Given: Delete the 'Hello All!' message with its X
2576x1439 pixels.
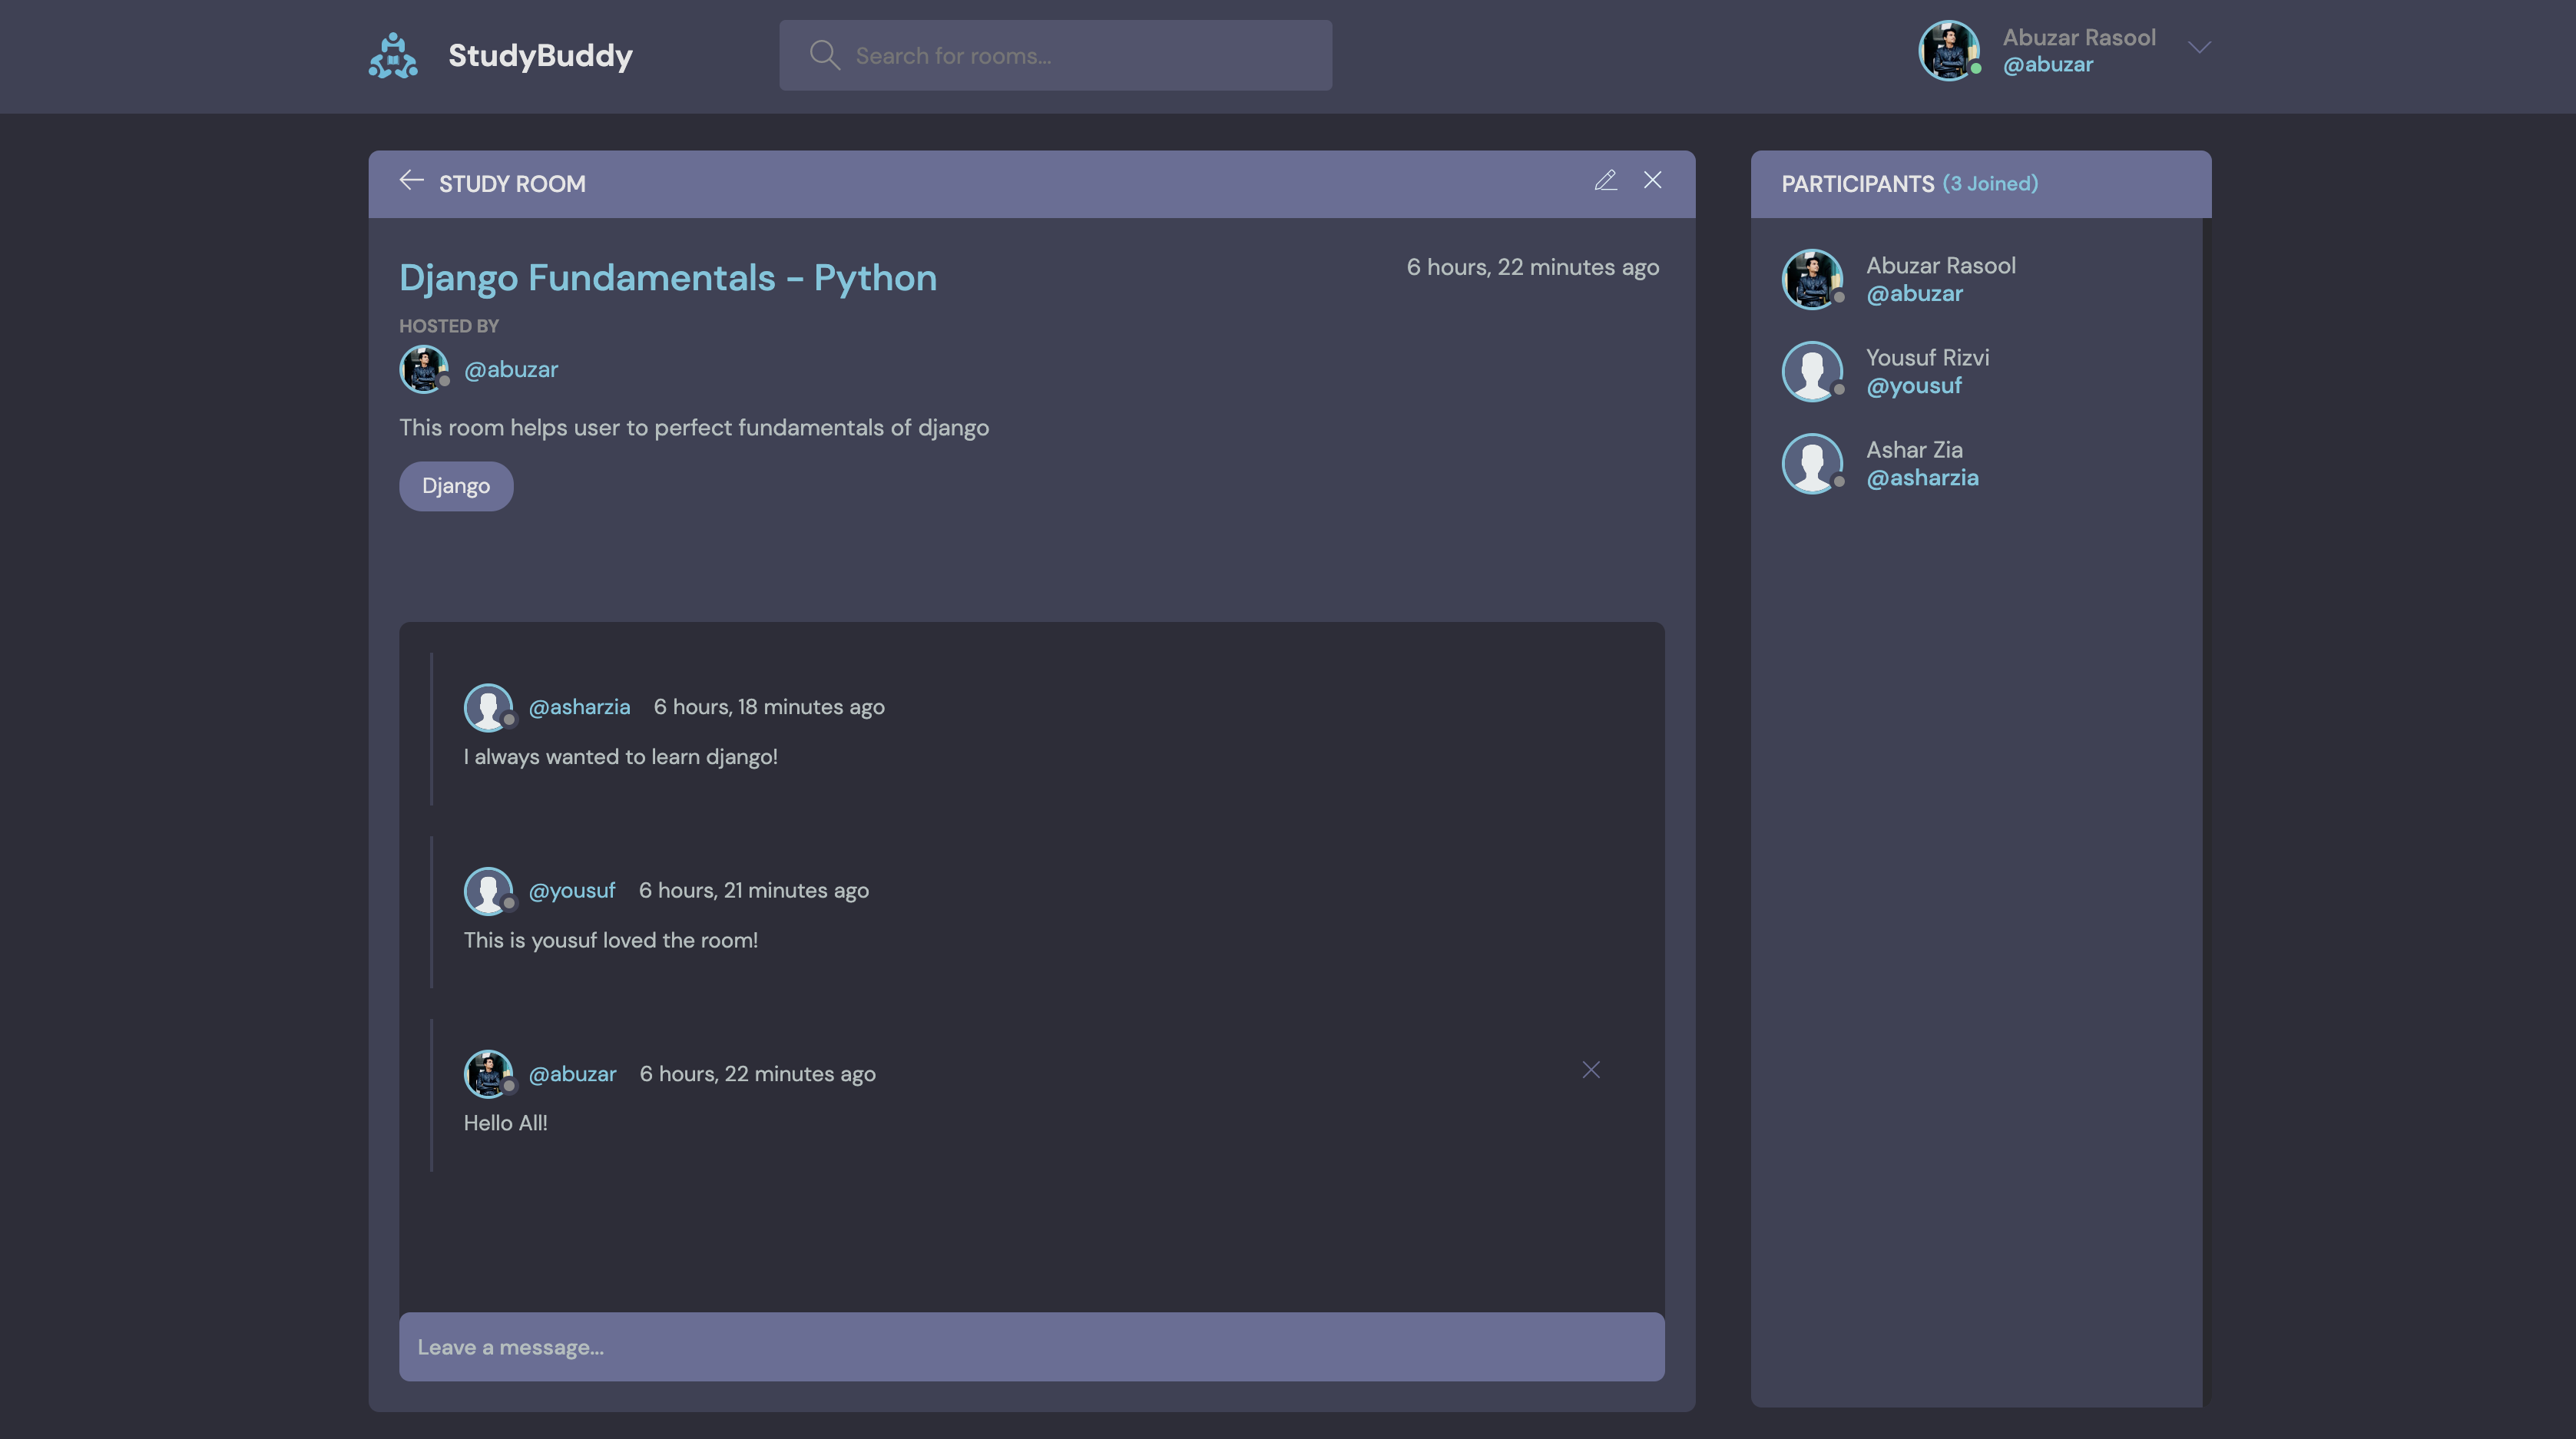Looking at the screenshot, I should 1590,1070.
